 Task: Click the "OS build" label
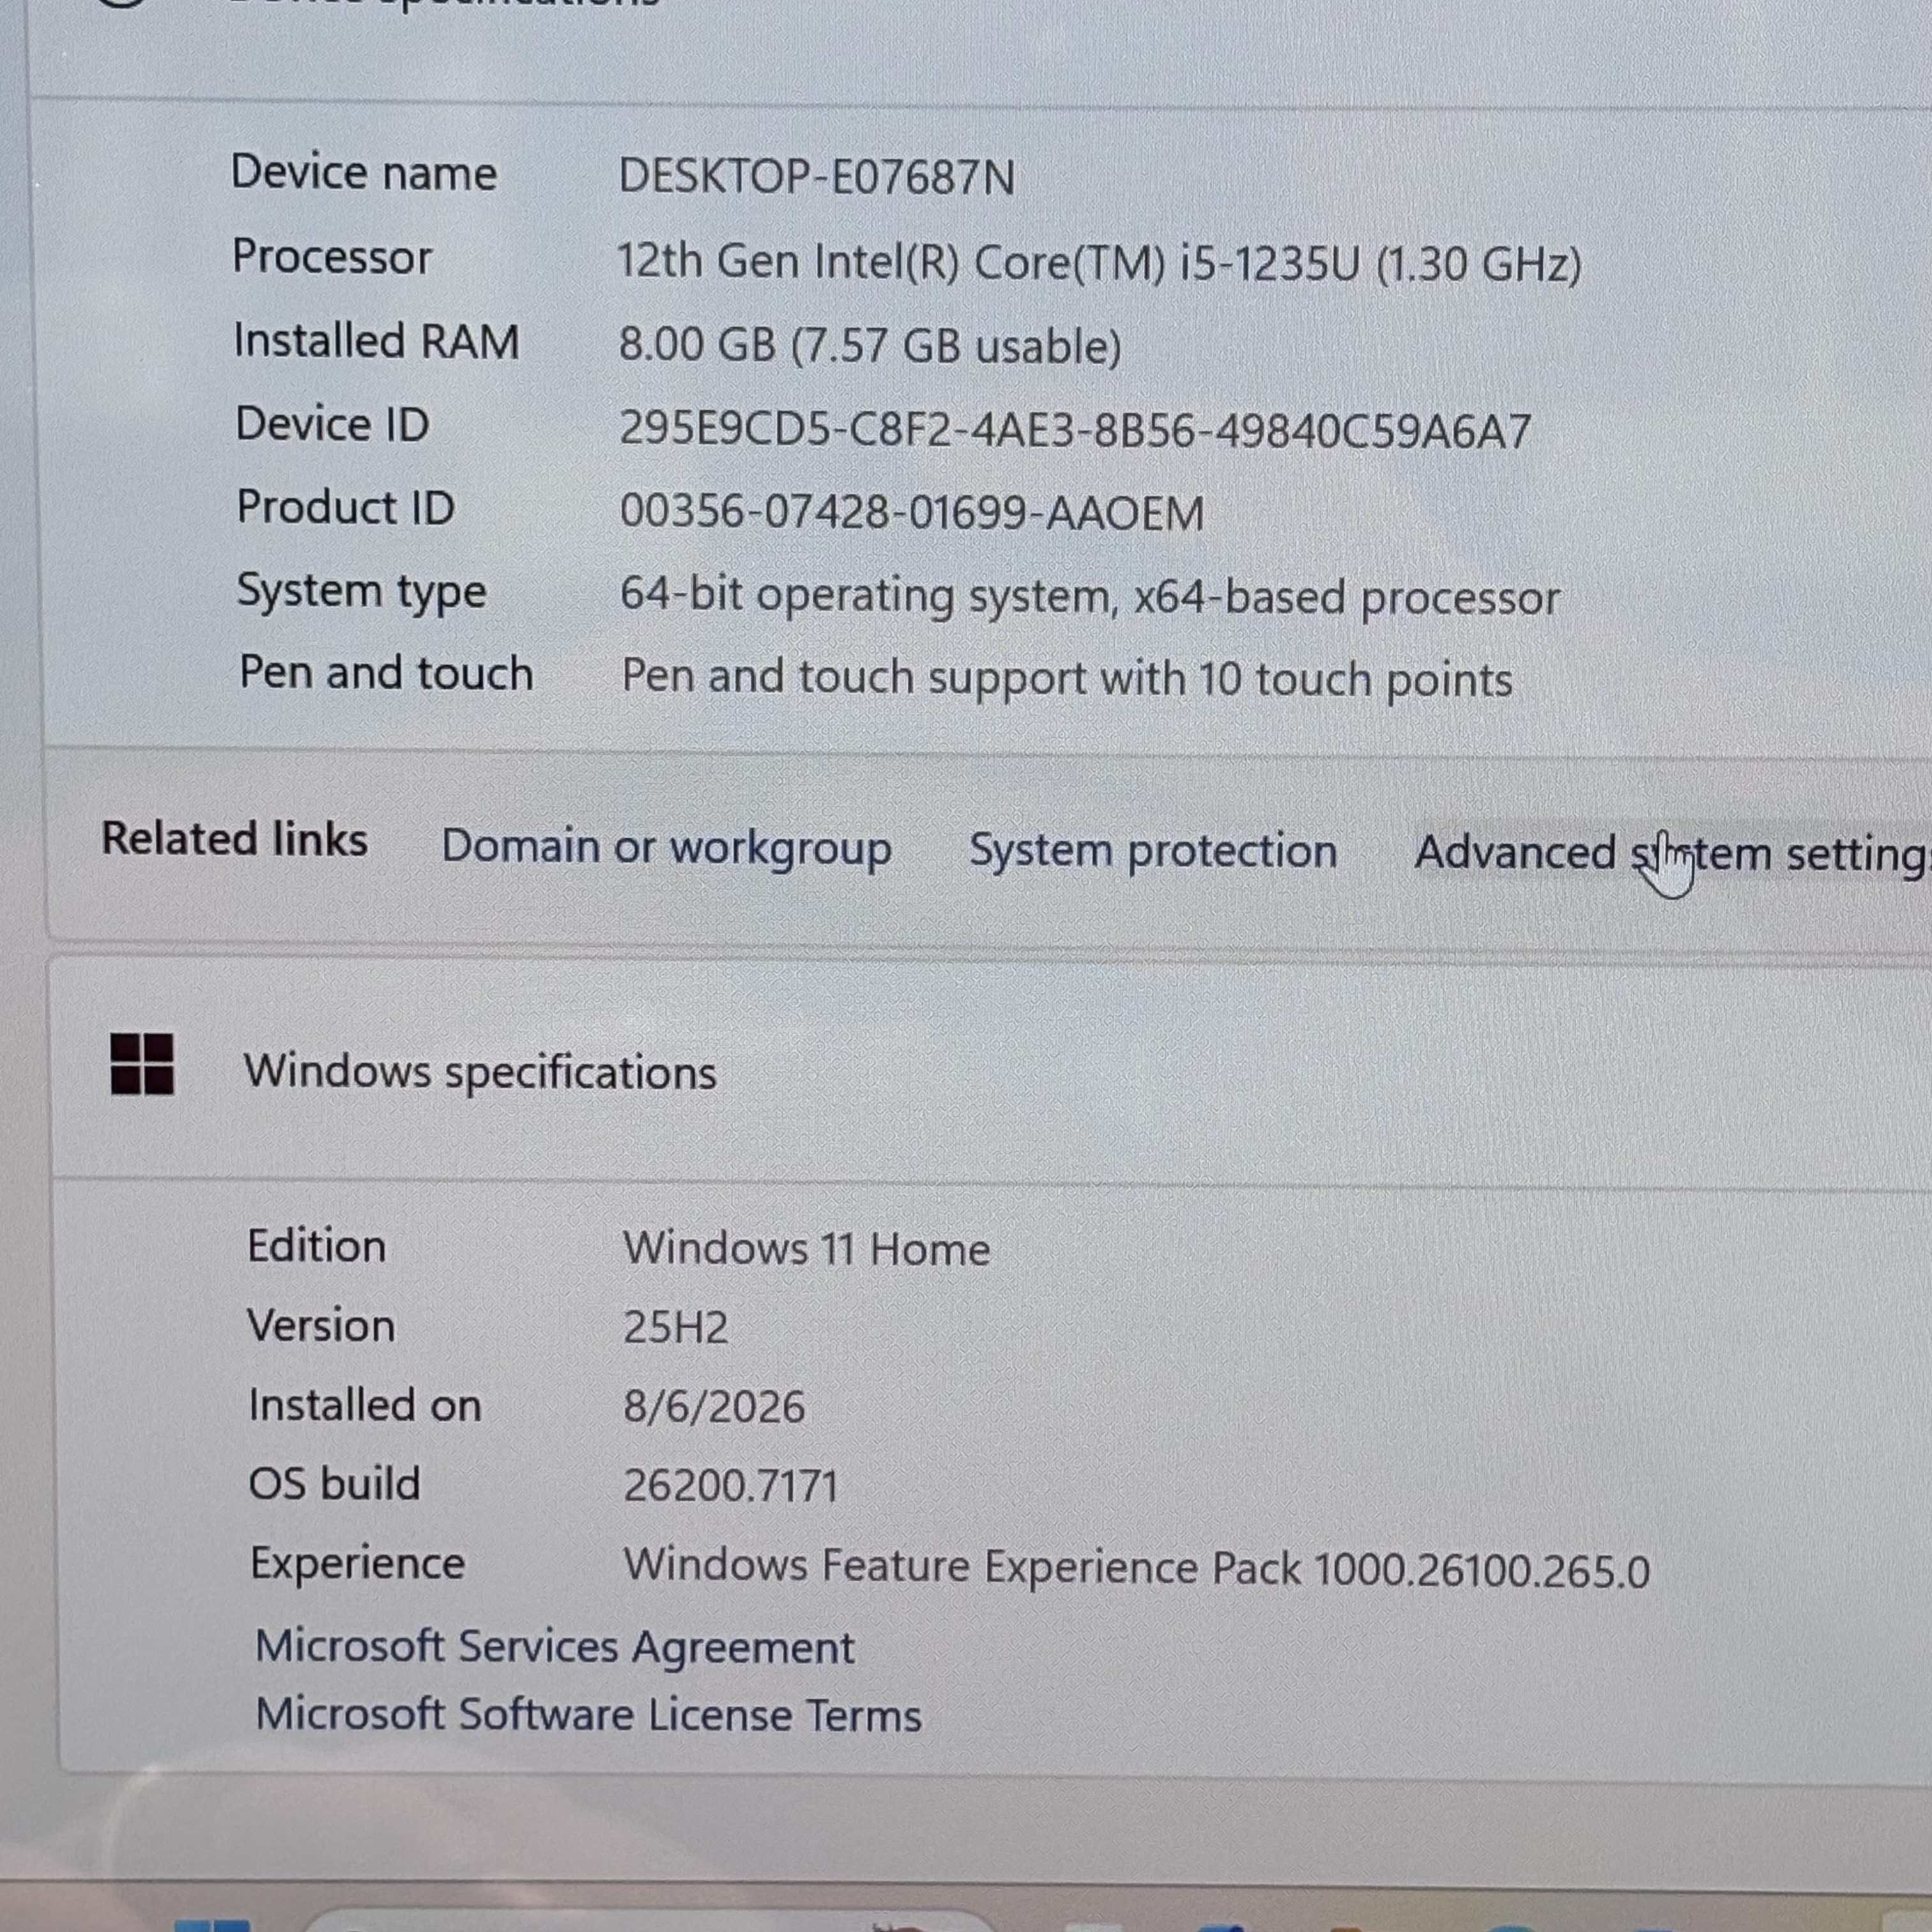pyautogui.click(x=335, y=1484)
